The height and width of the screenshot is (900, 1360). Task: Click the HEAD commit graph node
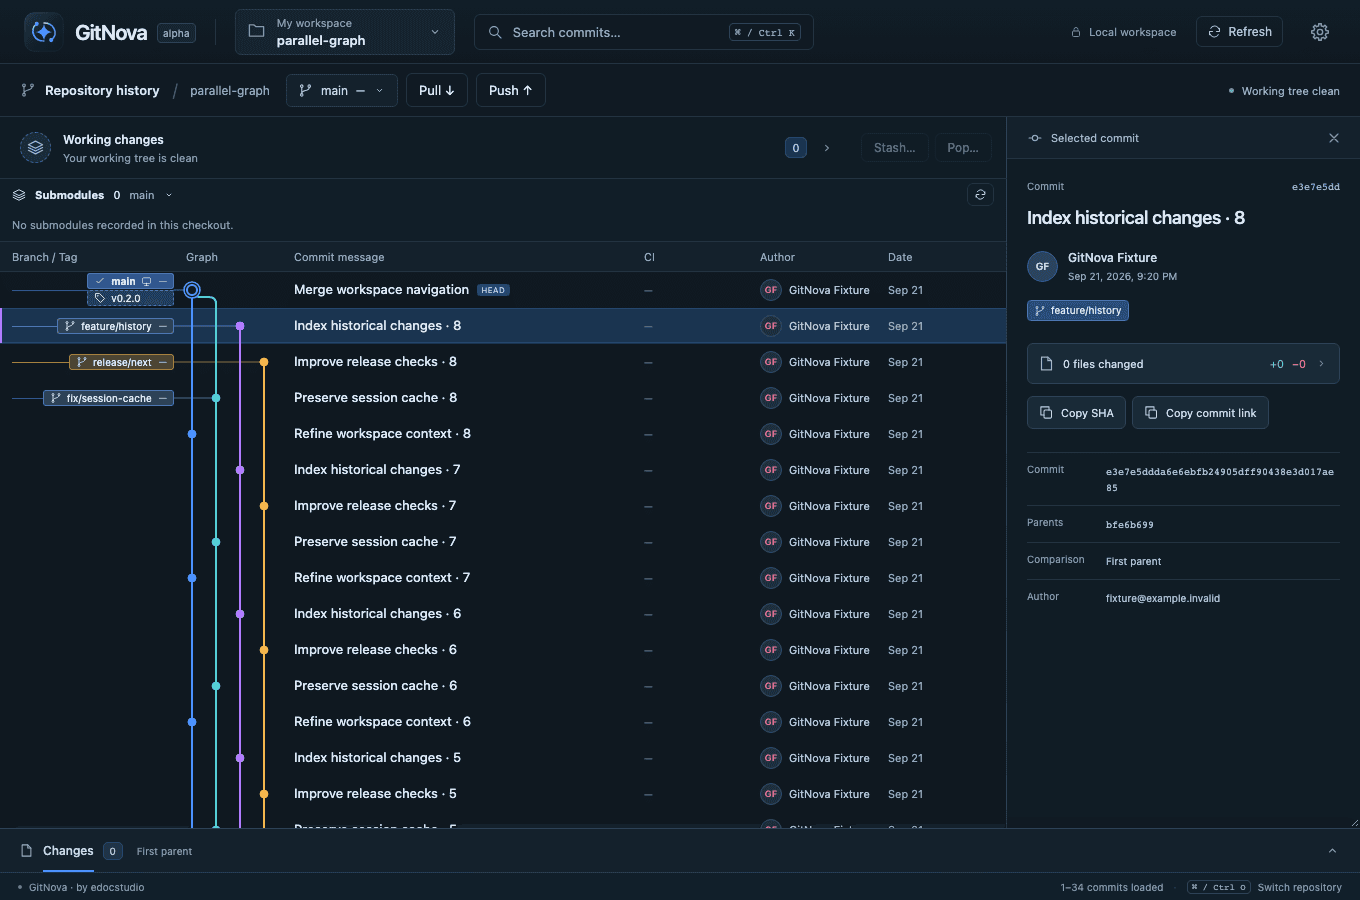pos(192,290)
